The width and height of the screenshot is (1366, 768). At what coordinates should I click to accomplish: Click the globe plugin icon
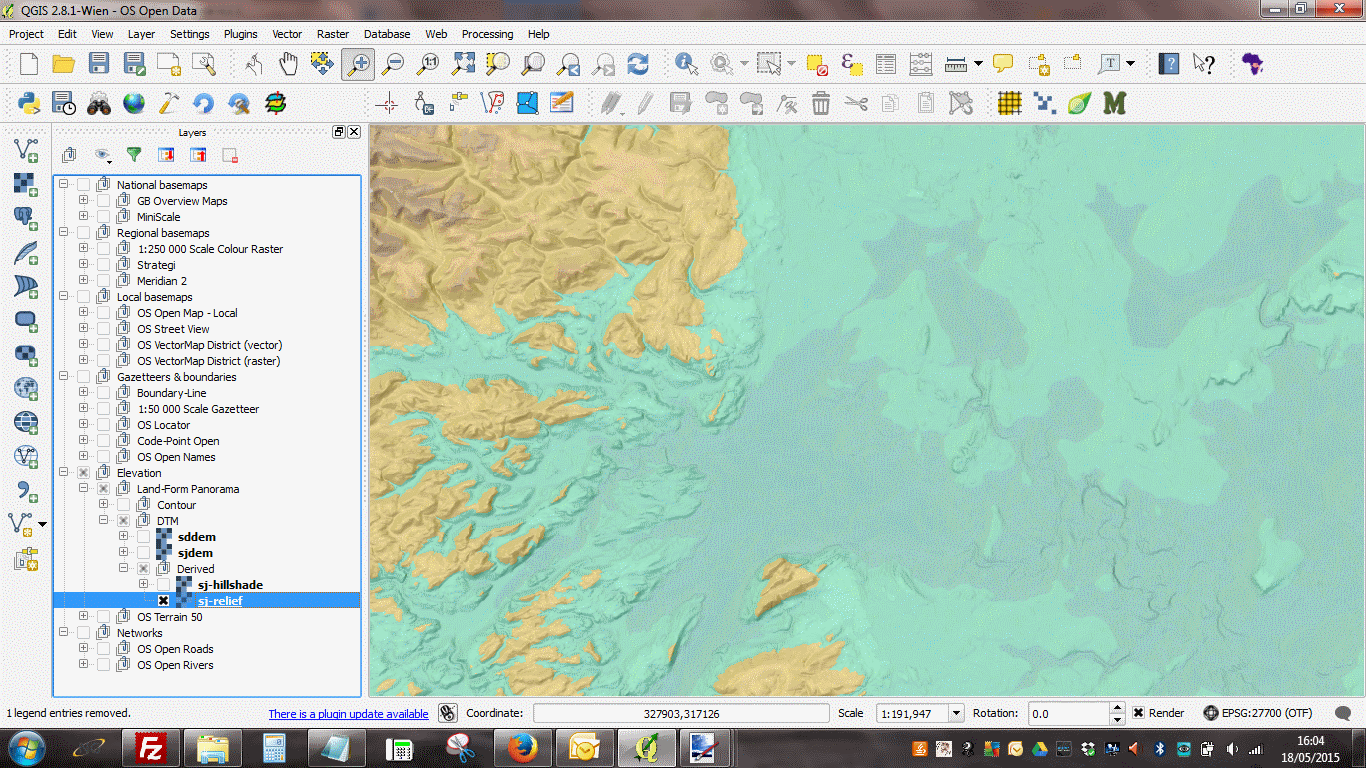pos(134,102)
